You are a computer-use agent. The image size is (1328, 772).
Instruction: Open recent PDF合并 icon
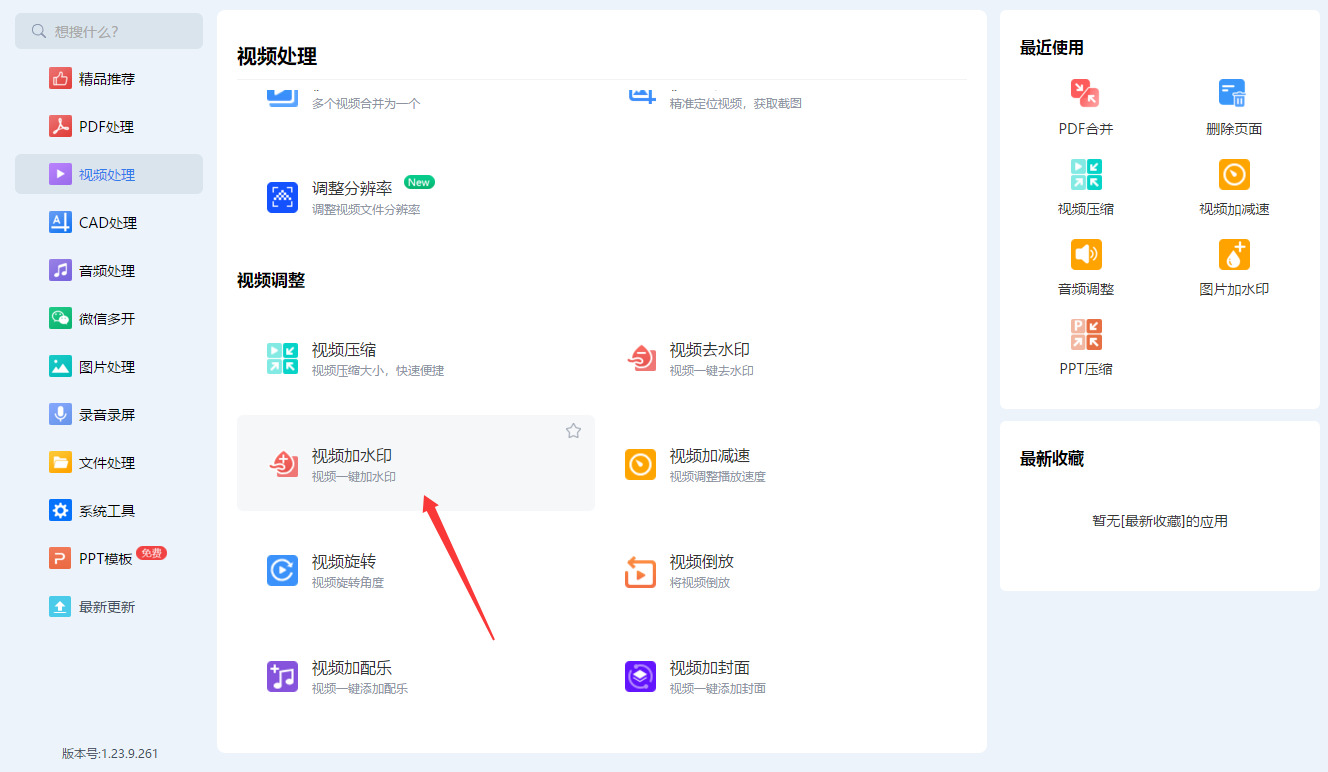pos(1086,94)
